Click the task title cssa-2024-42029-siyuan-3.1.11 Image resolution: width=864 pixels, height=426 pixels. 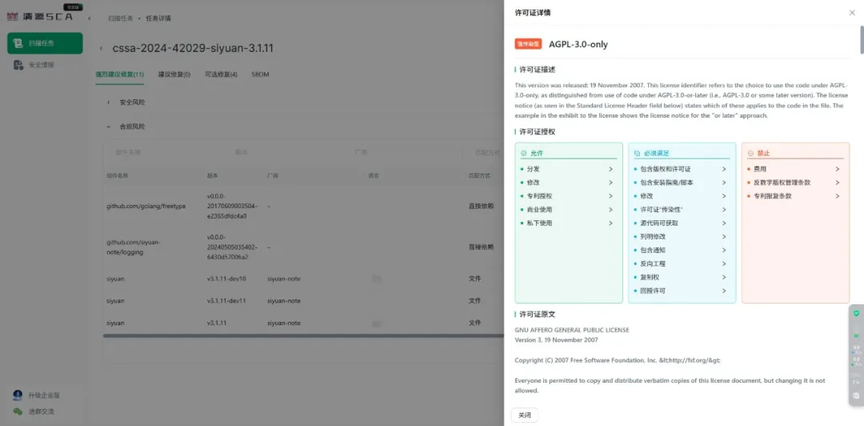[x=193, y=48]
